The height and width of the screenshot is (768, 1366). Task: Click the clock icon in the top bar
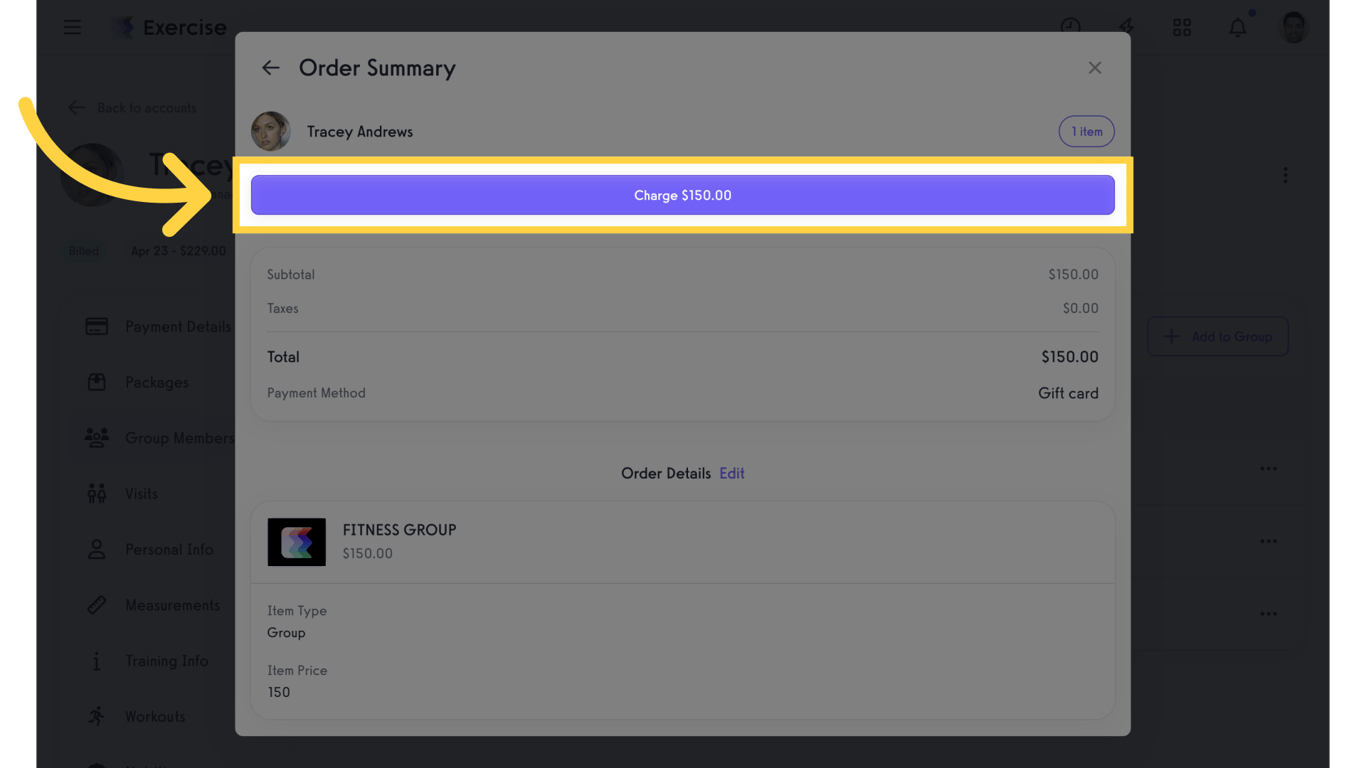tap(1070, 27)
